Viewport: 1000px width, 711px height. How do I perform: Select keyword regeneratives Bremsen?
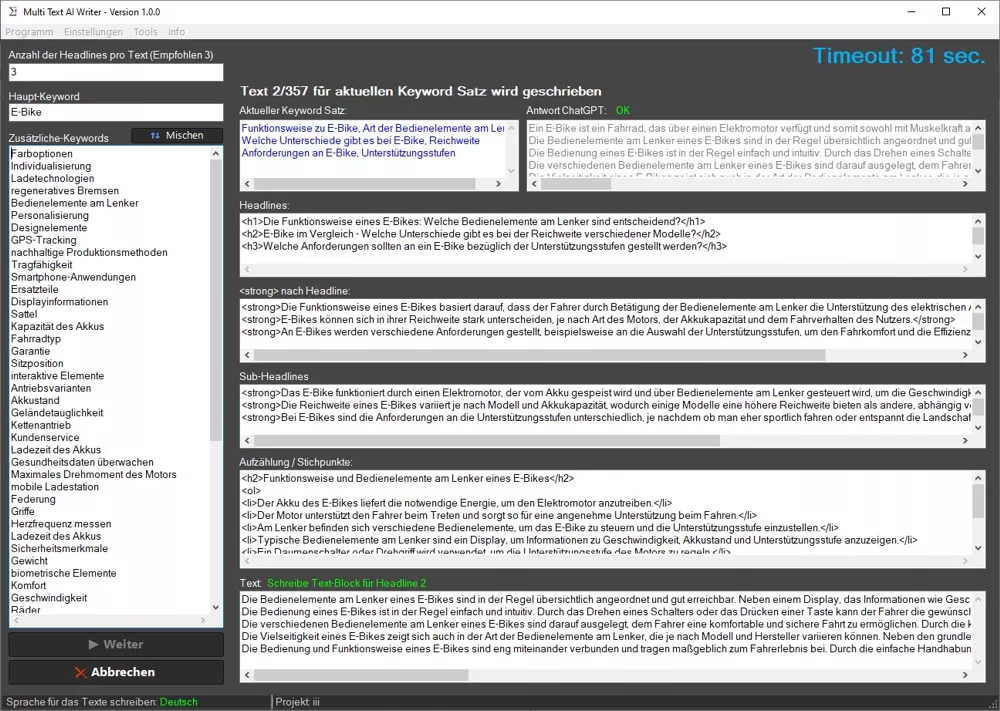[64, 191]
